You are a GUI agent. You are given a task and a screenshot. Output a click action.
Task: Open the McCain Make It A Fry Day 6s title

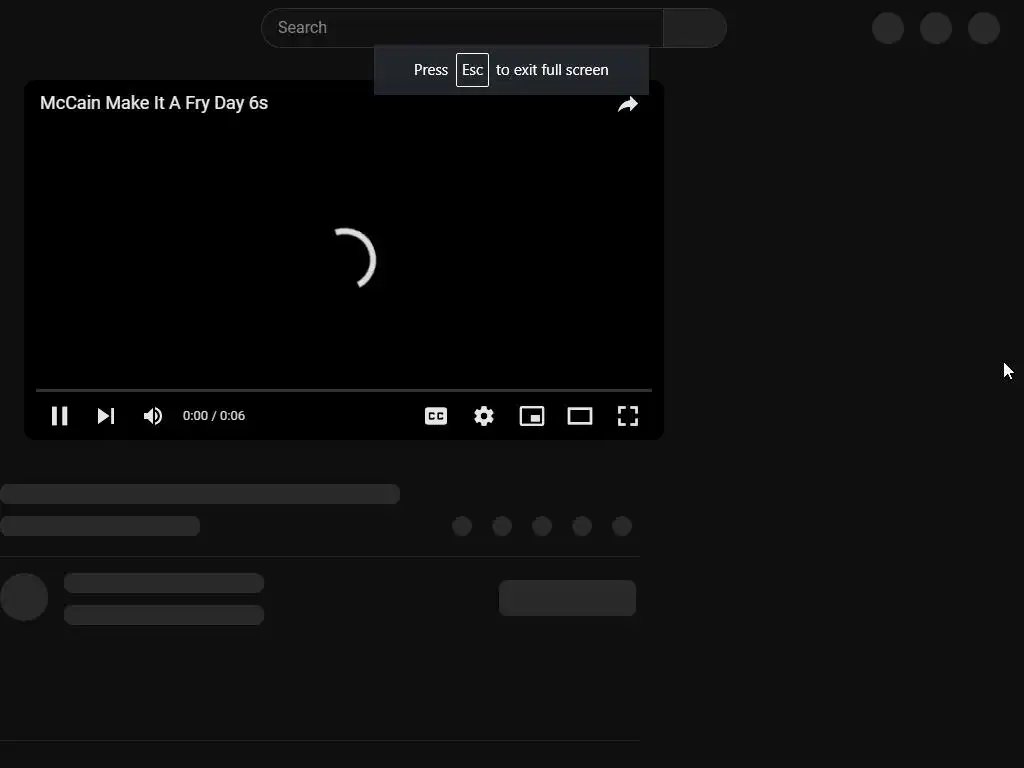click(154, 103)
